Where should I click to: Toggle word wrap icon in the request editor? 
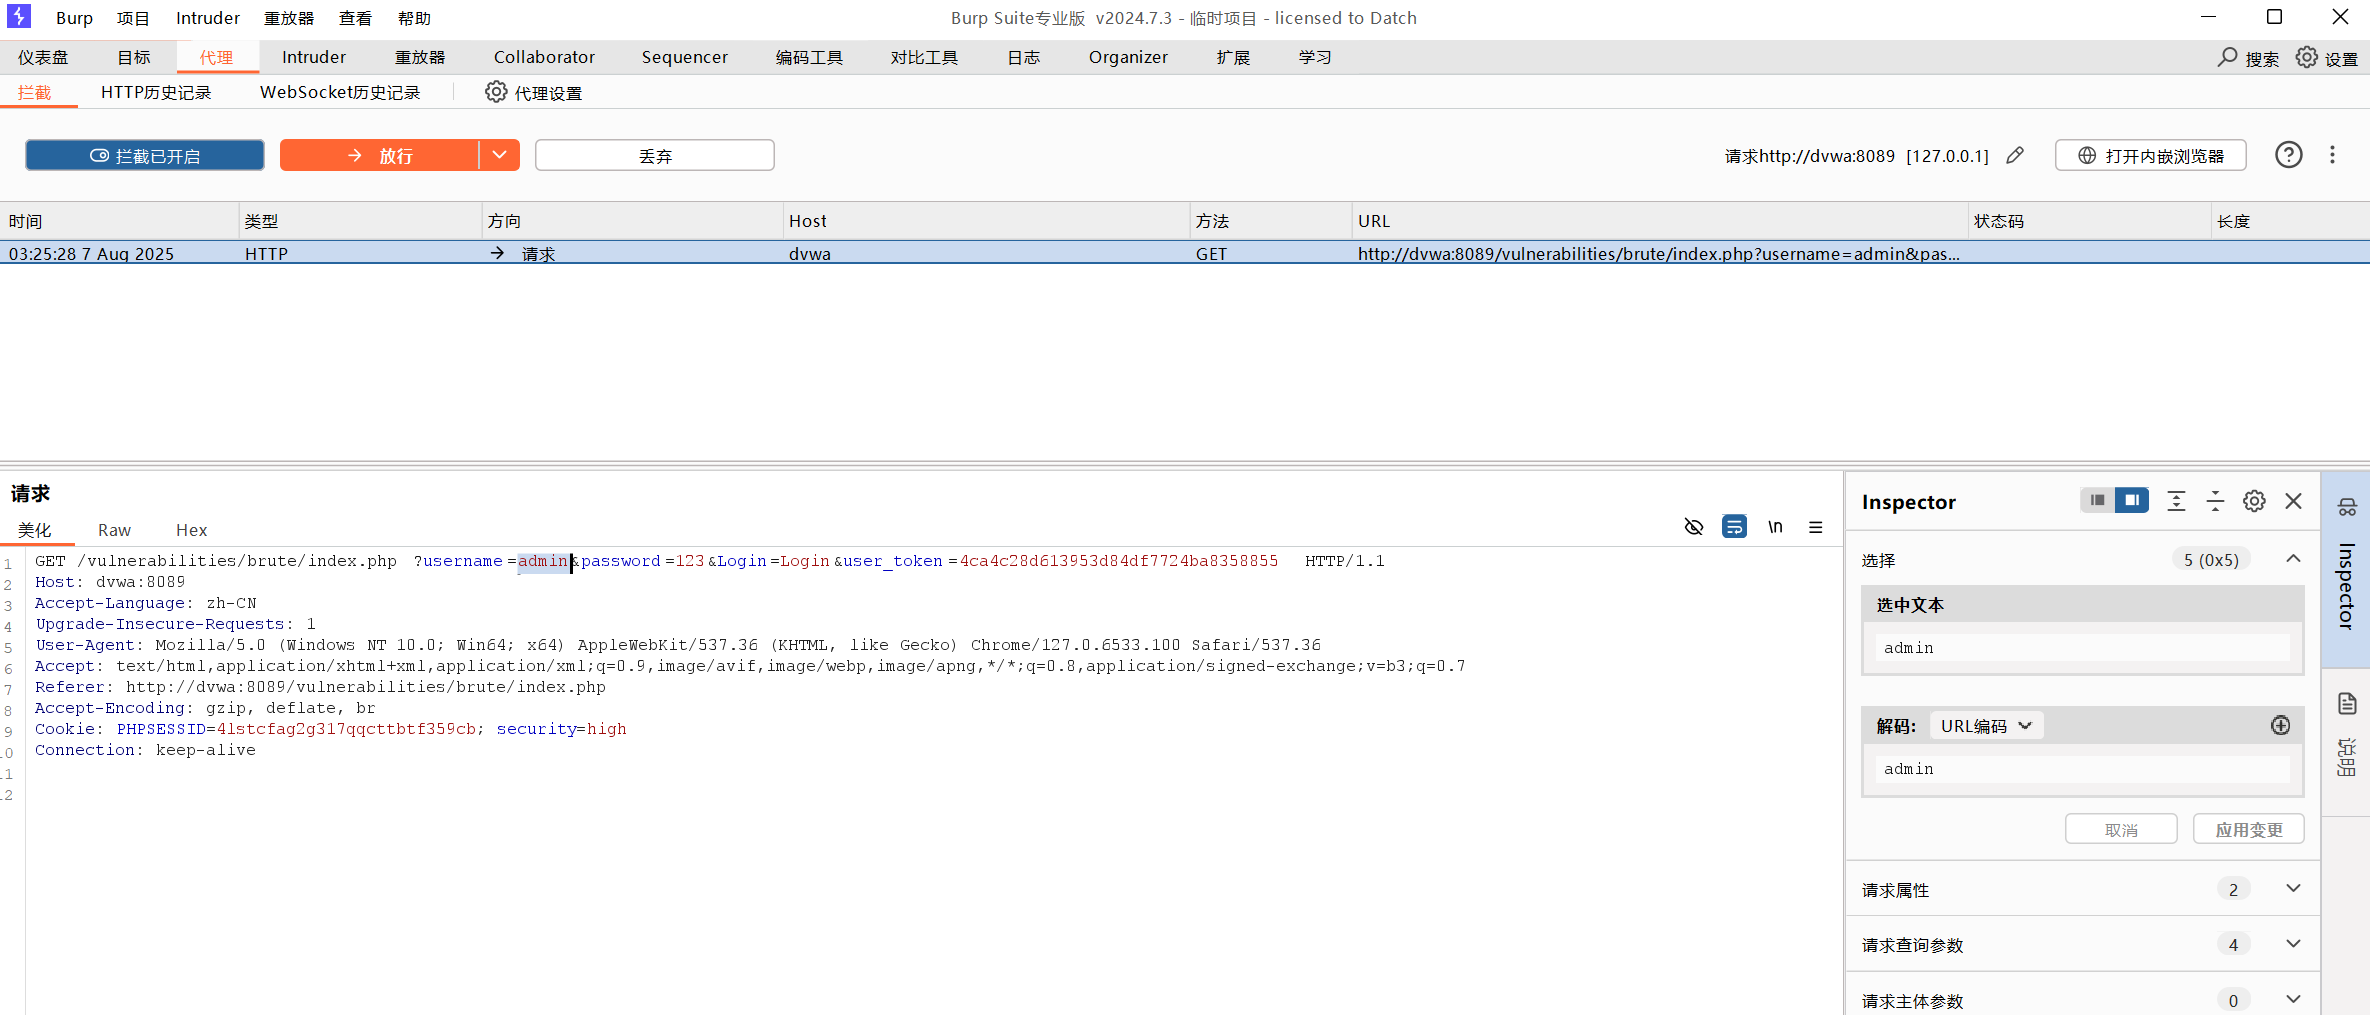(1734, 527)
